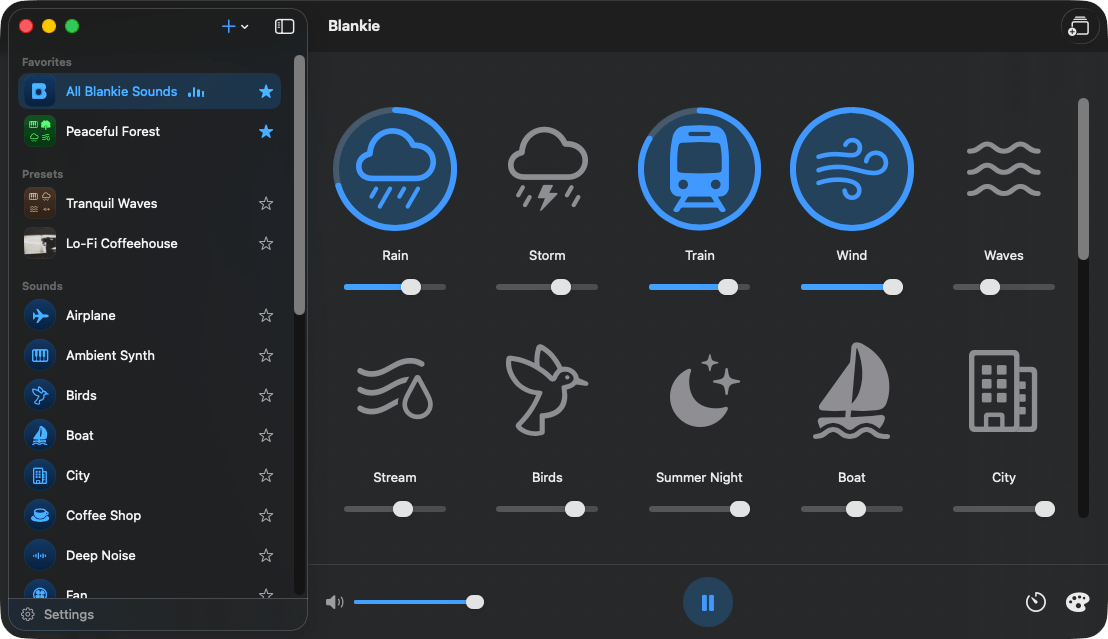Select the Birds row in sidebar
Viewport: 1108px width, 639px height.
[x=149, y=395]
